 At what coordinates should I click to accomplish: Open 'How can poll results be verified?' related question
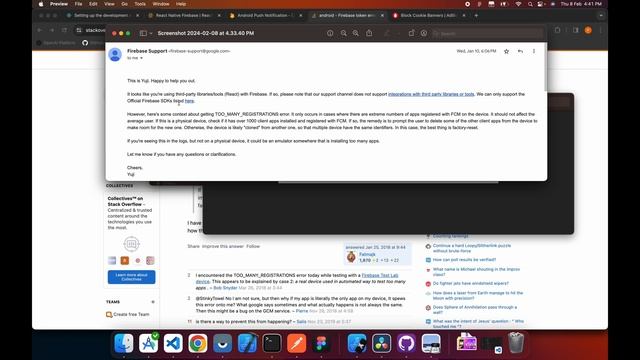tap(464, 260)
